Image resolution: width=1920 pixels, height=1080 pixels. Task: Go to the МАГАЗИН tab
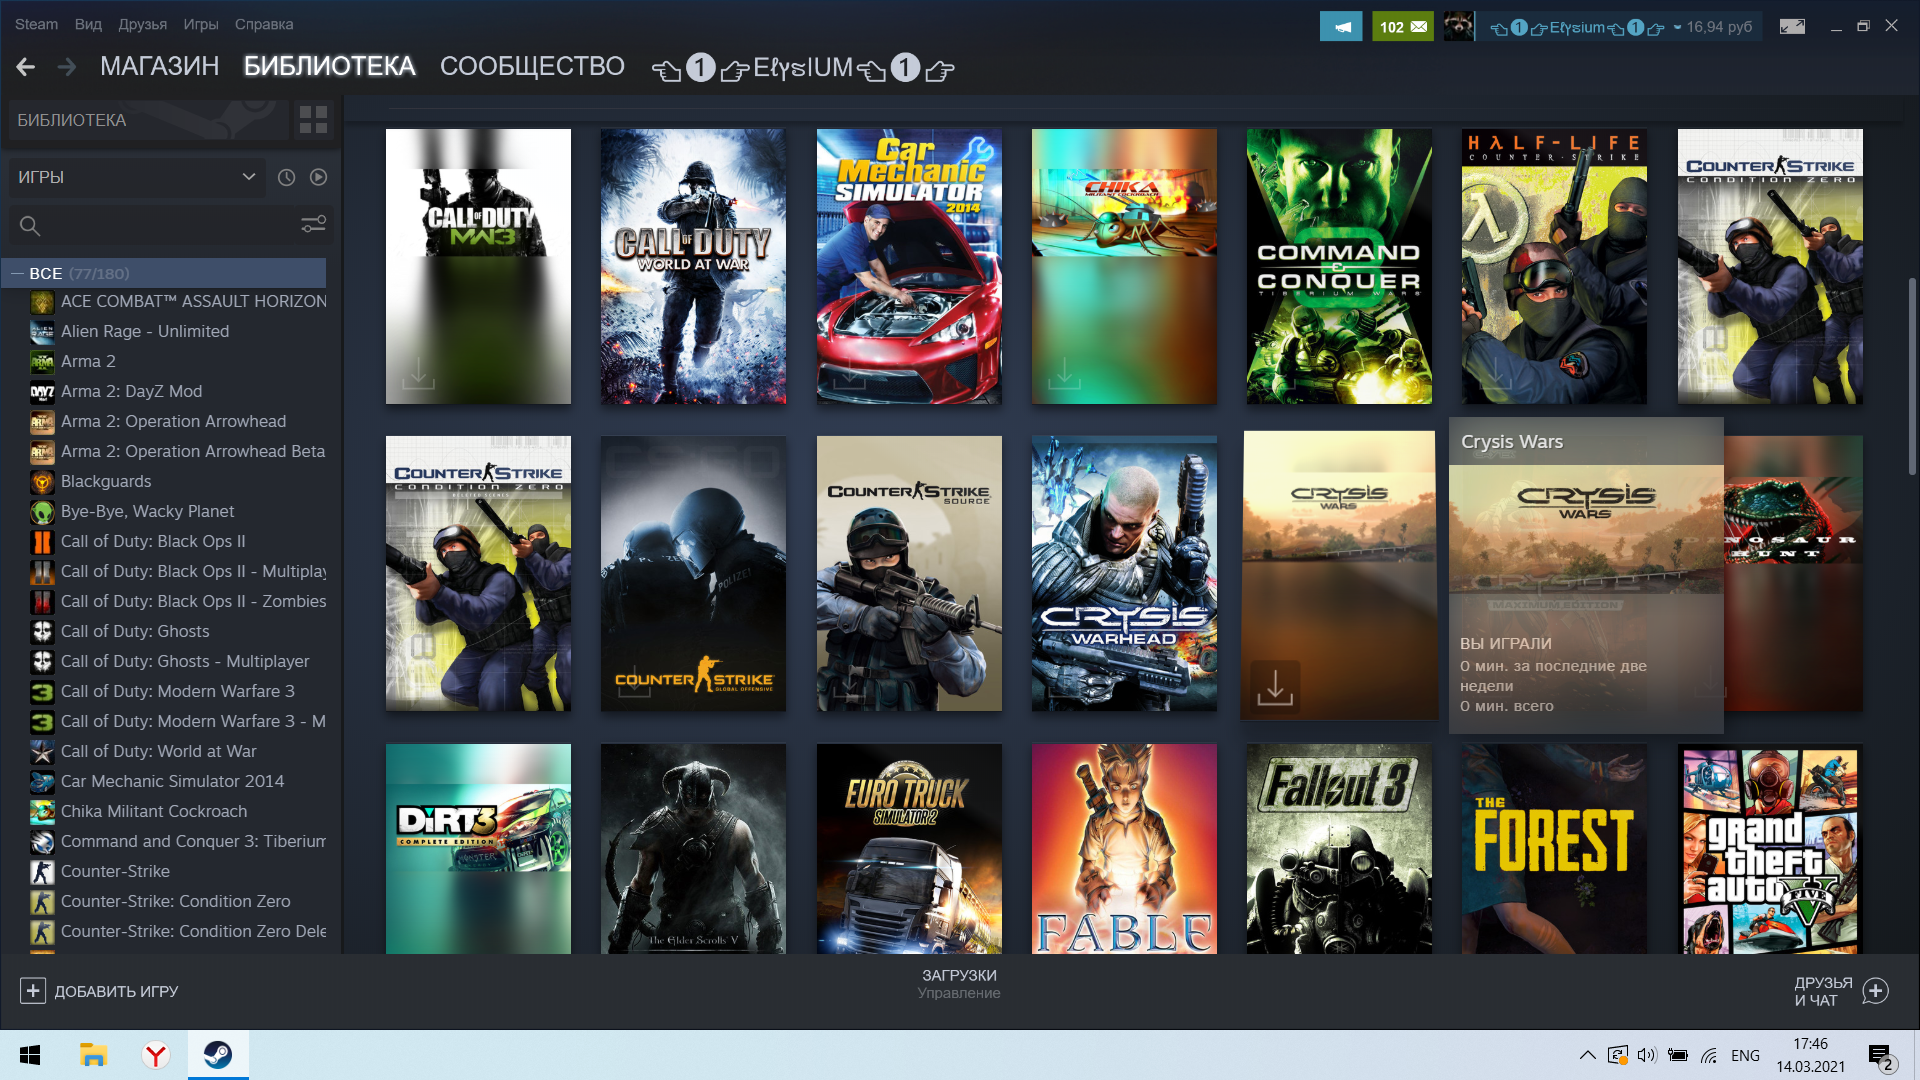(159, 66)
